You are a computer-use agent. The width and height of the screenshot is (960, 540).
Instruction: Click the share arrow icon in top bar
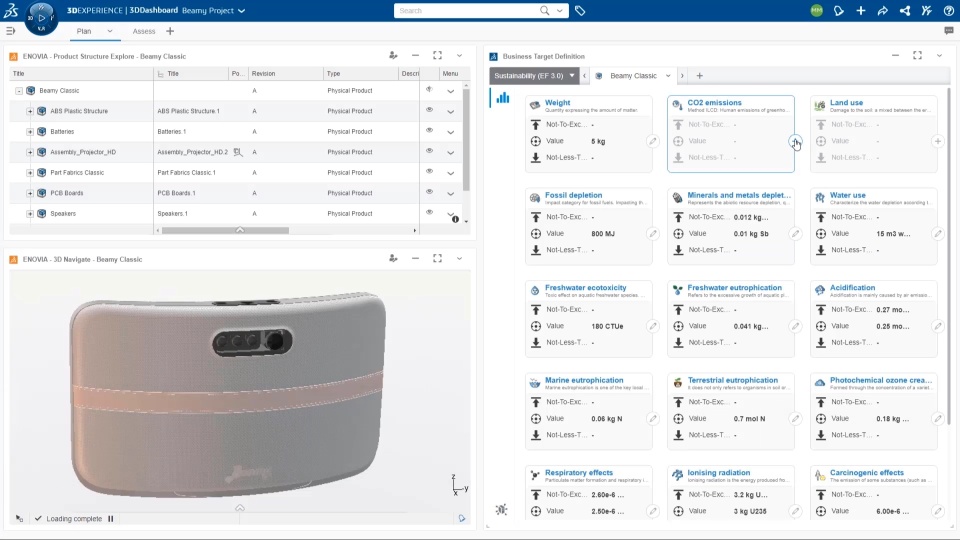coord(882,10)
